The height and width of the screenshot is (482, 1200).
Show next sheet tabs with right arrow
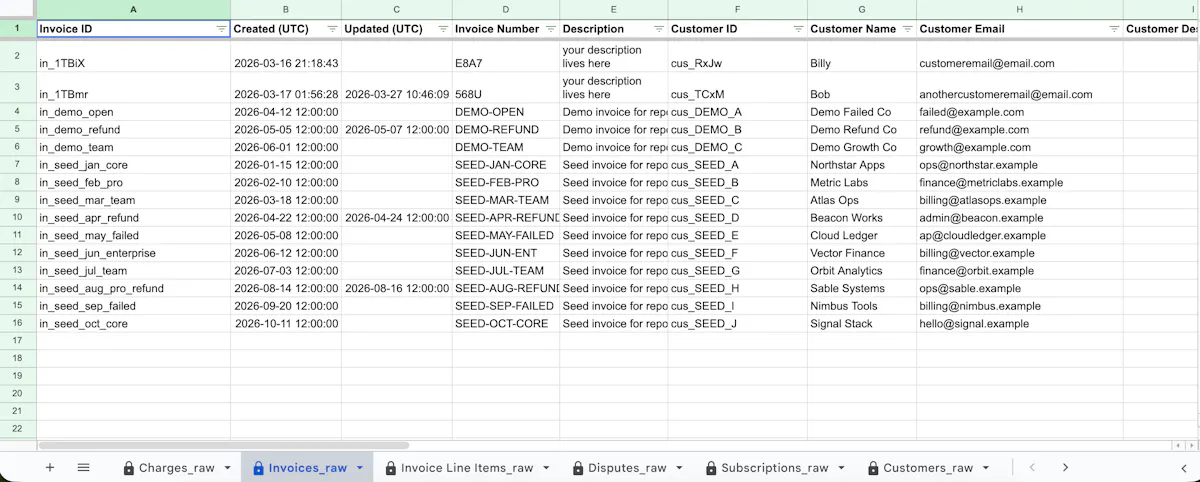click(x=1066, y=467)
